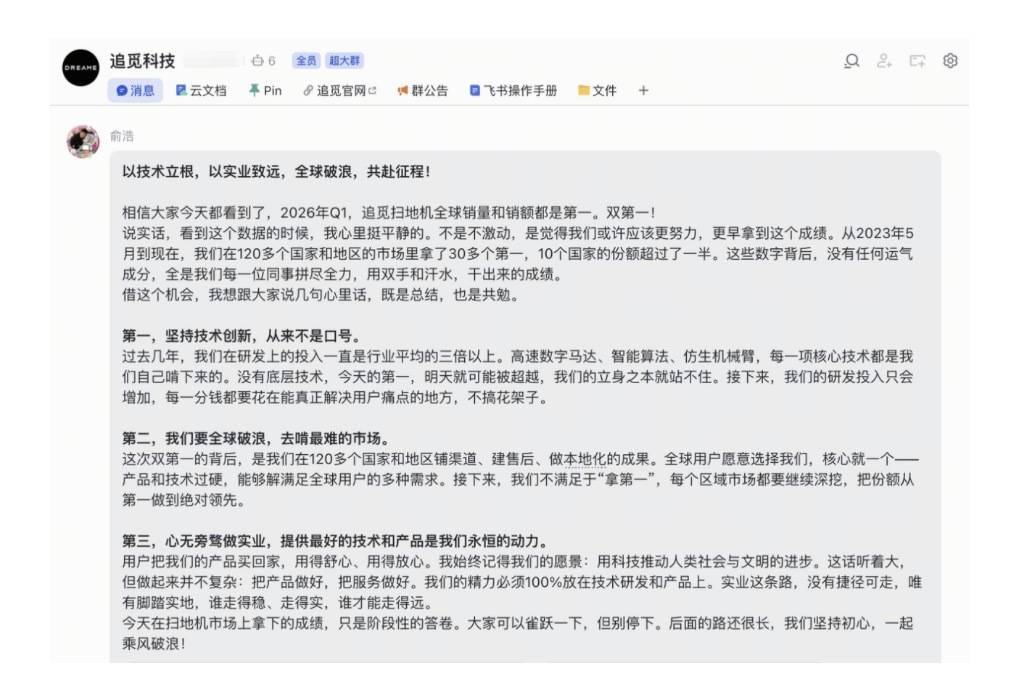Viewport: 1022px width, 689px height.
Task: Open the 追觅官网 link tab
Action: 340,91
